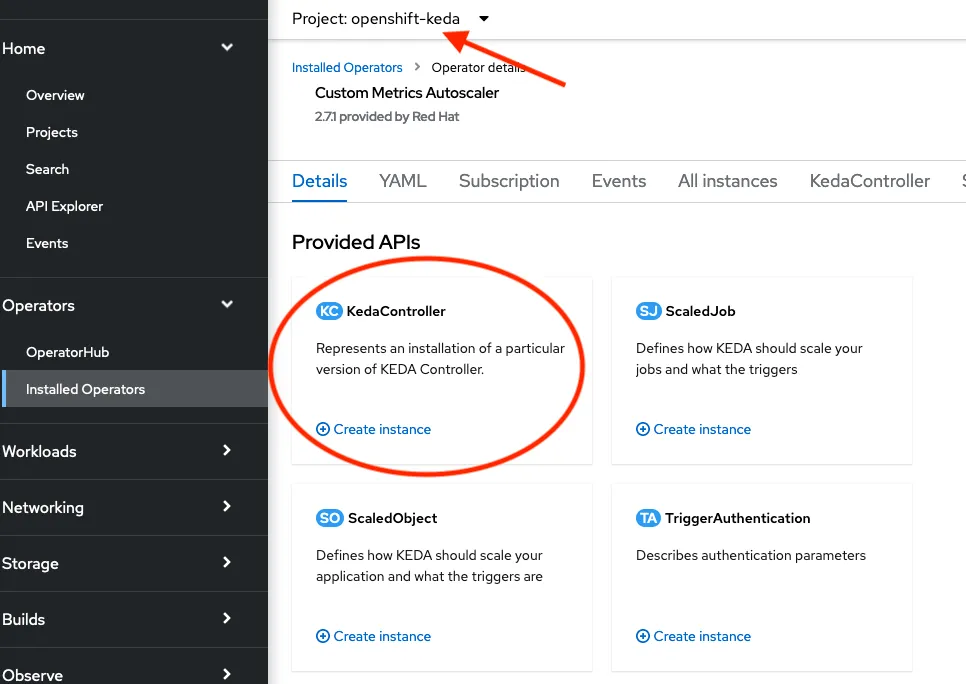Click the TriggerAuthentication TA badge icon
Viewport: 966px width, 684px height.
650,518
